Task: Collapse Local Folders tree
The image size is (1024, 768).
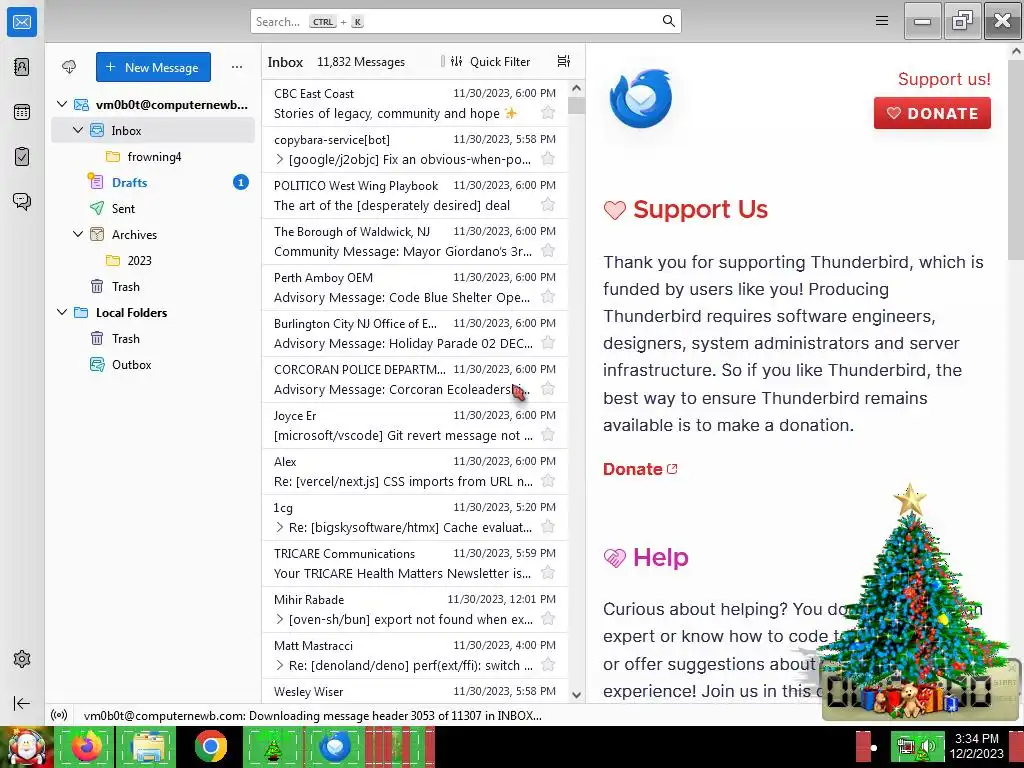Action: click(62, 312)
